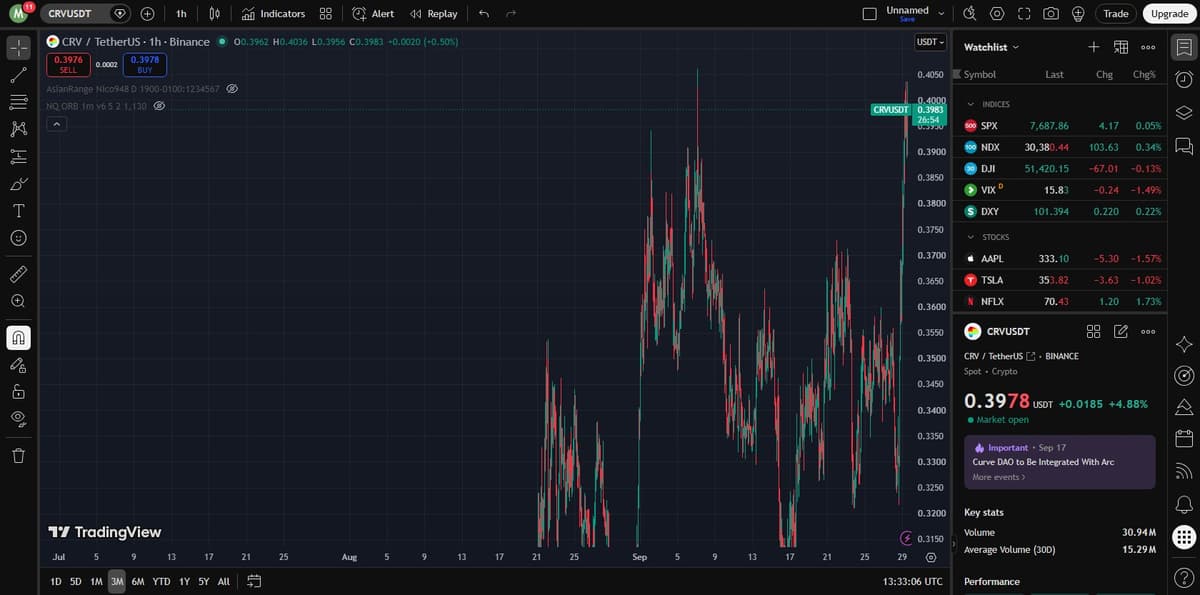Toggle magnet mode for drawings
This screenshot has width=1200, height=595.
tap(18, 338)
